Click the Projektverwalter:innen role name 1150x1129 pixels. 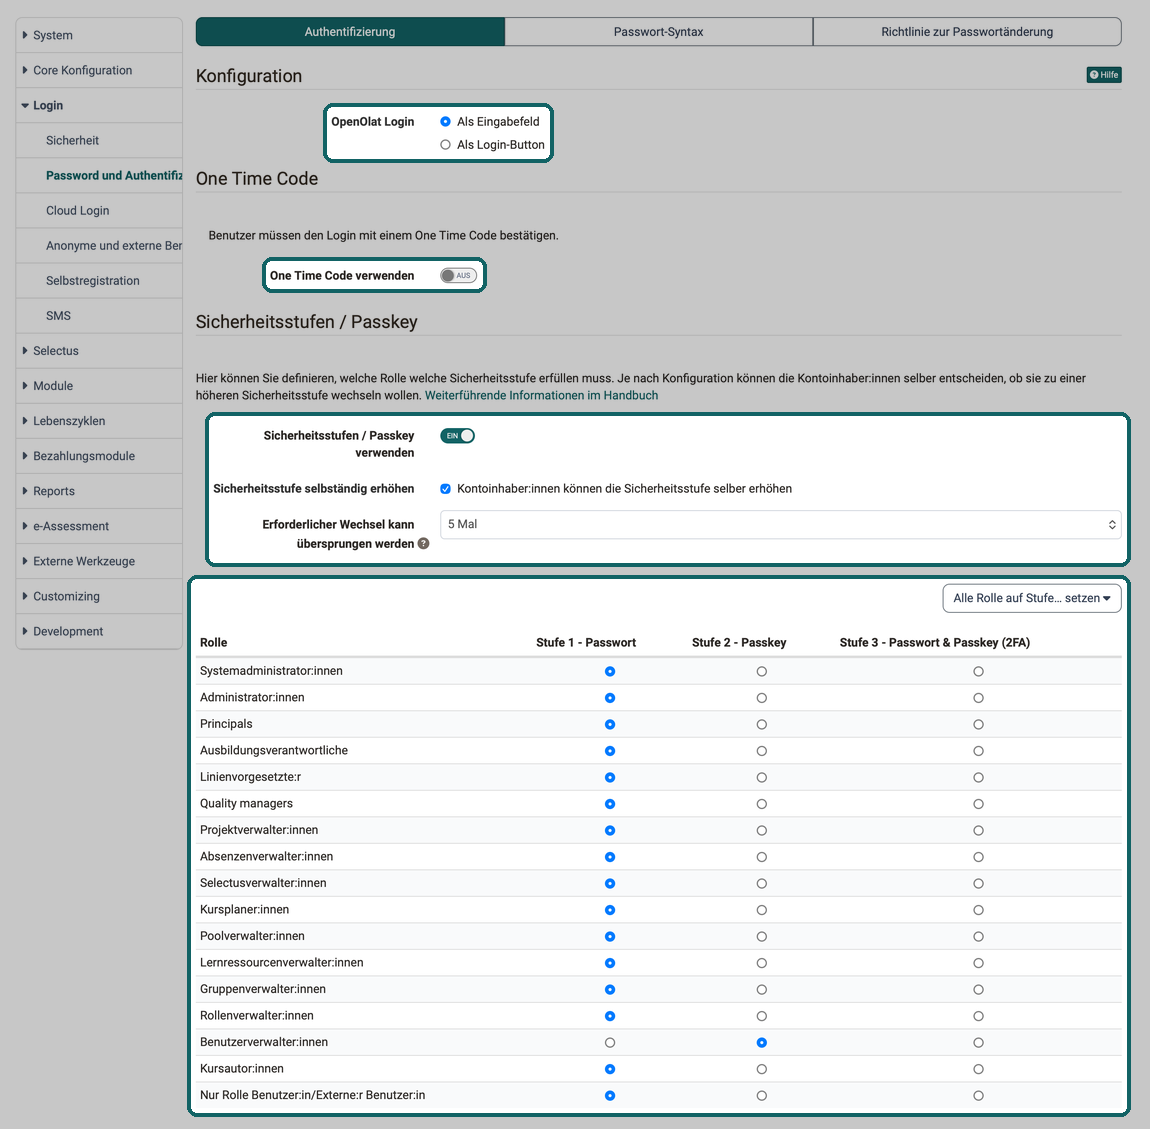[259, 830]
